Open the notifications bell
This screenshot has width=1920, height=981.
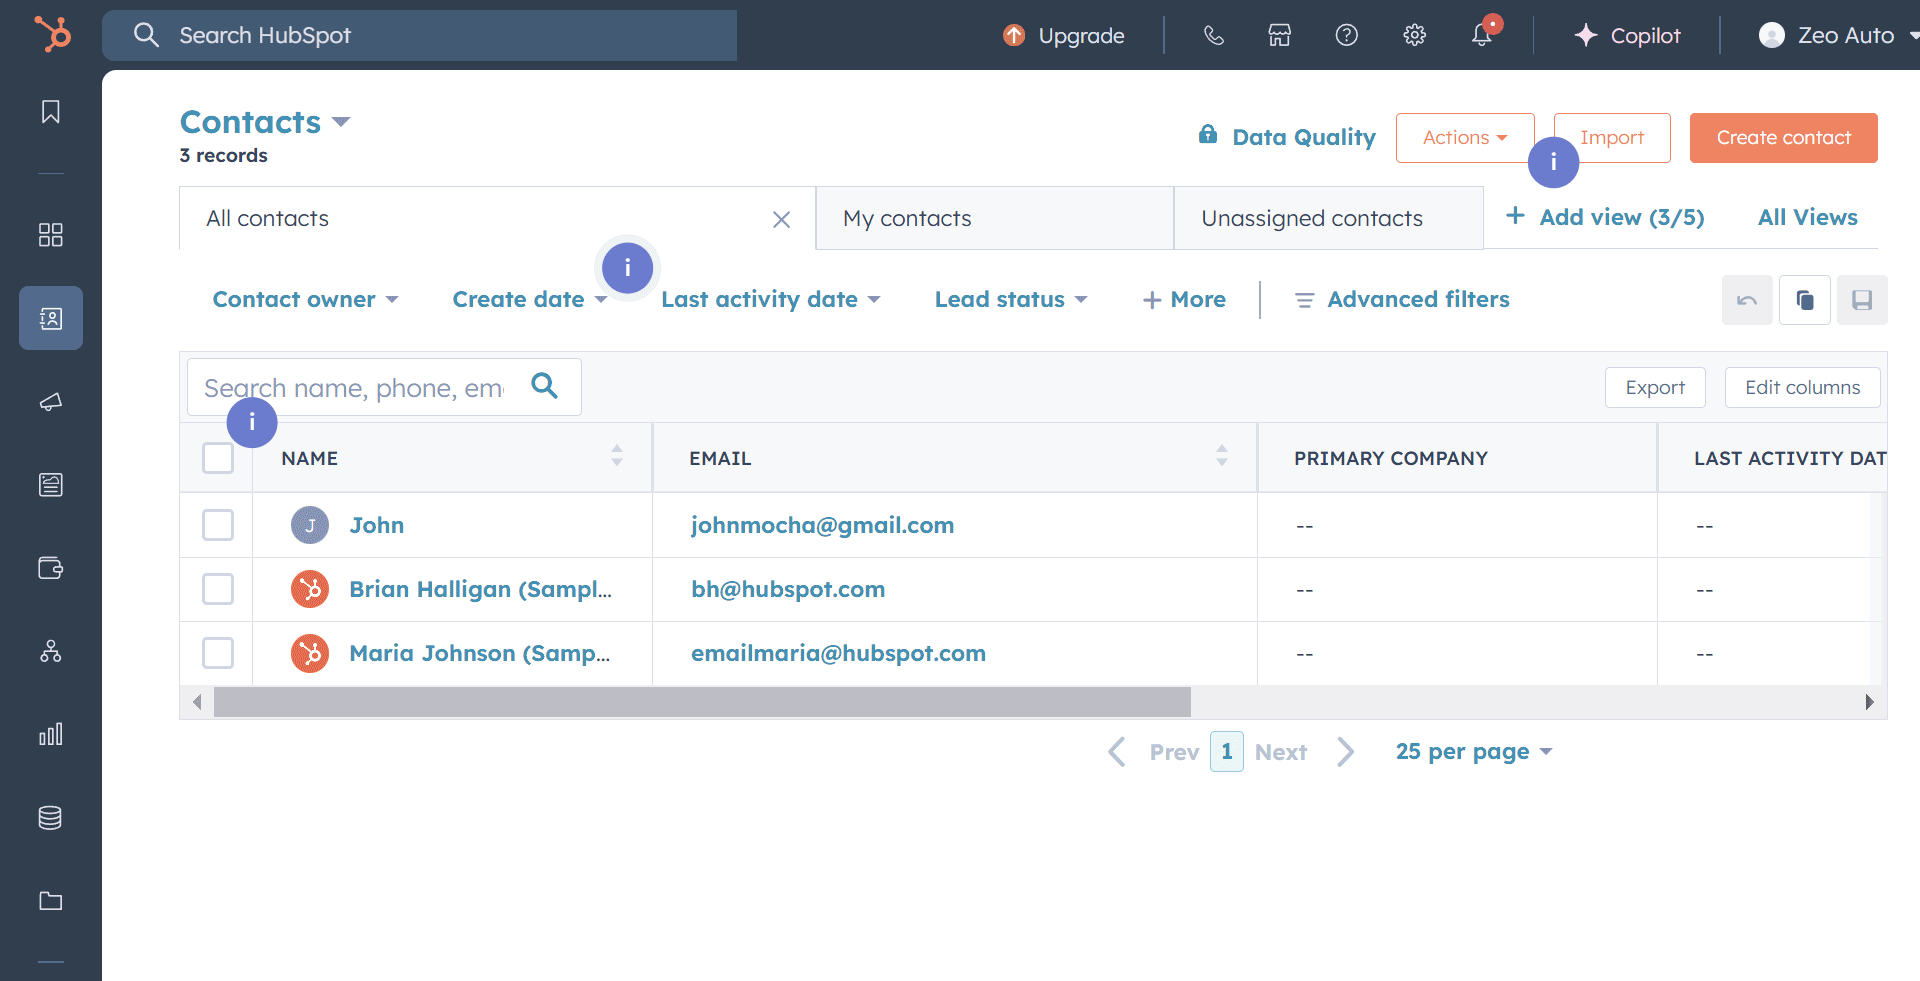pyautogui.click(x=1483, y=35)
